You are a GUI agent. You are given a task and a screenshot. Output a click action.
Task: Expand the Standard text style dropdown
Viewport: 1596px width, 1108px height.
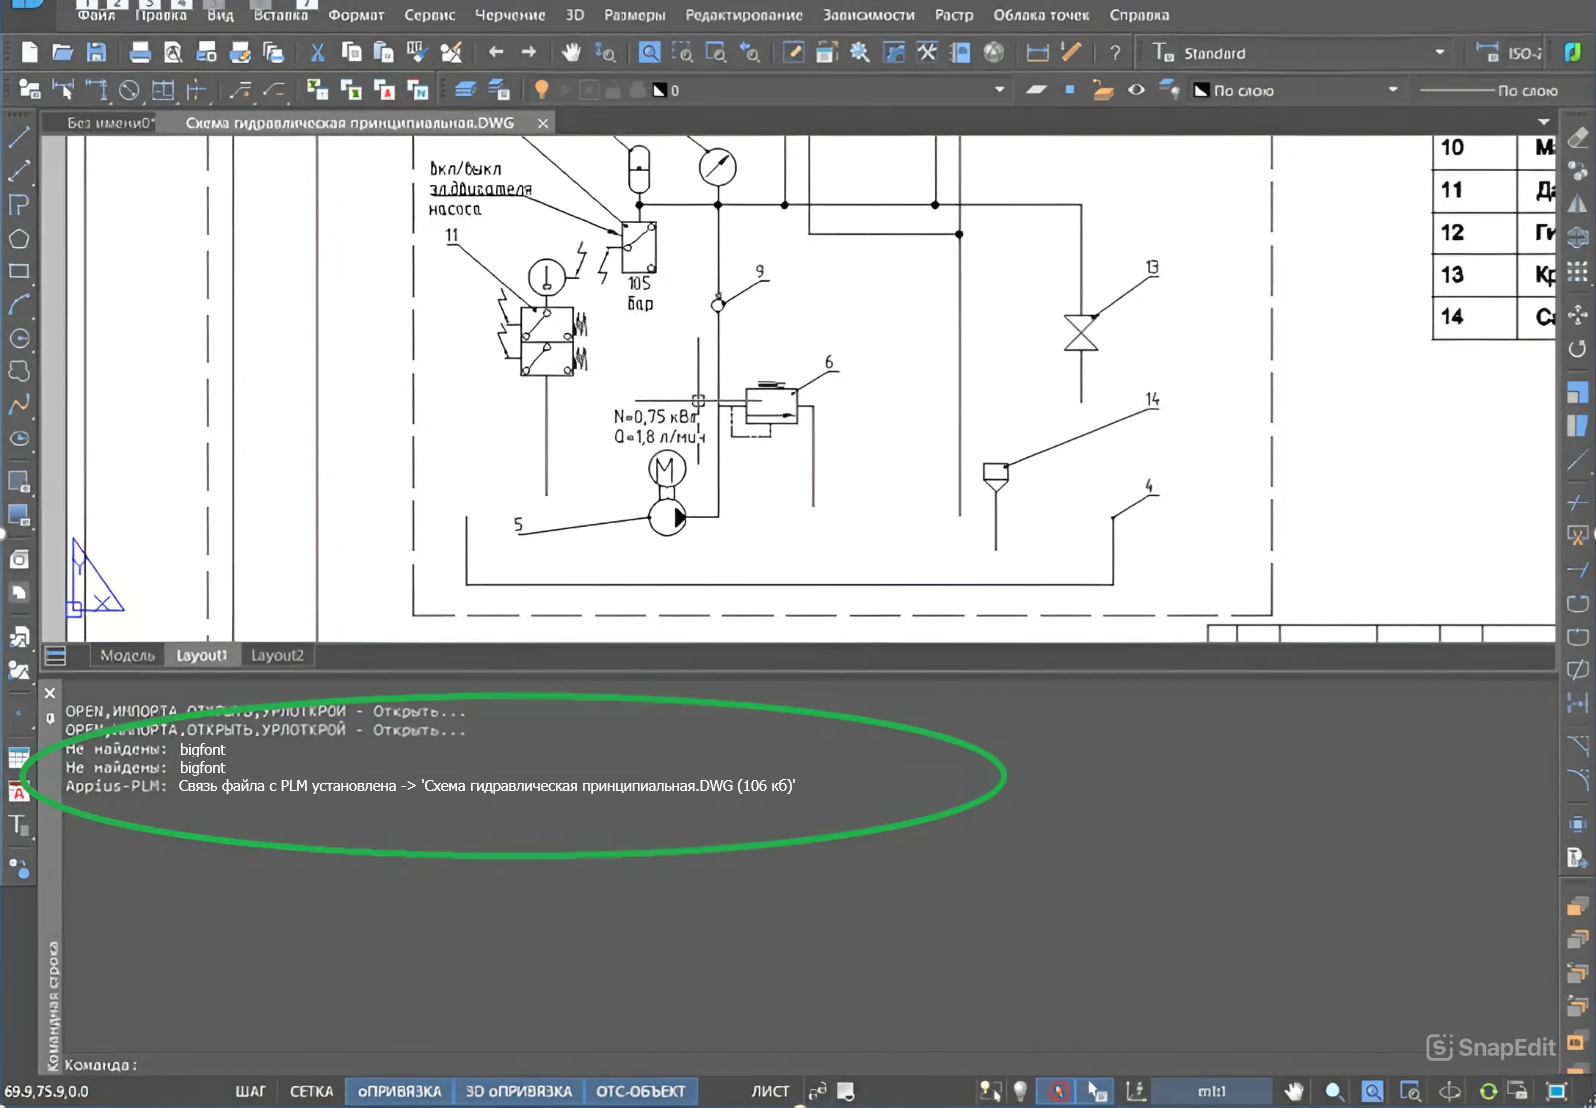pos(1439,52)
